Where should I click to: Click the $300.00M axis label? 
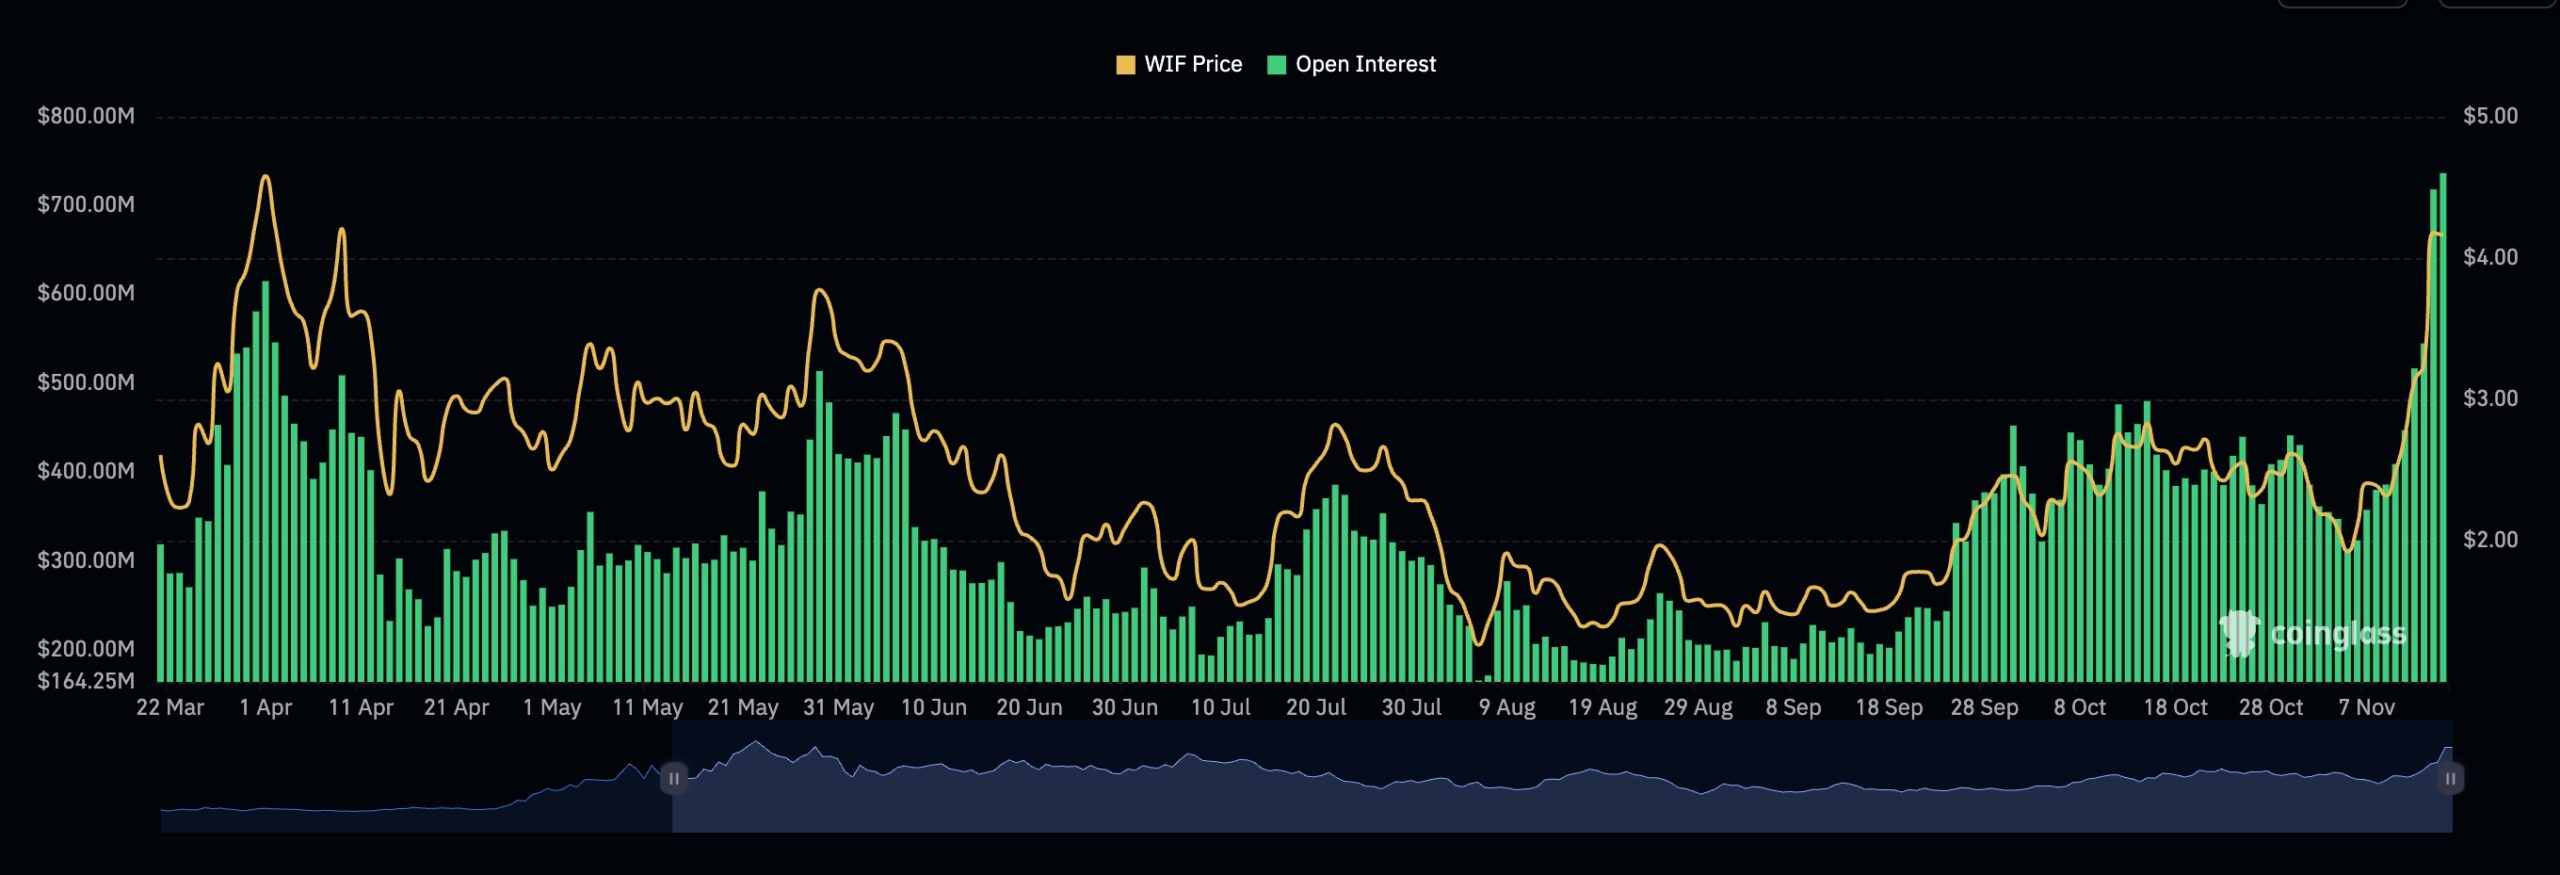86,560
